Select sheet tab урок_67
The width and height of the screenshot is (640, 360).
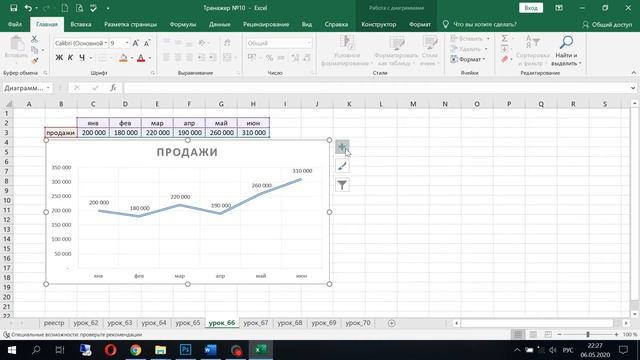click(256, 323)
